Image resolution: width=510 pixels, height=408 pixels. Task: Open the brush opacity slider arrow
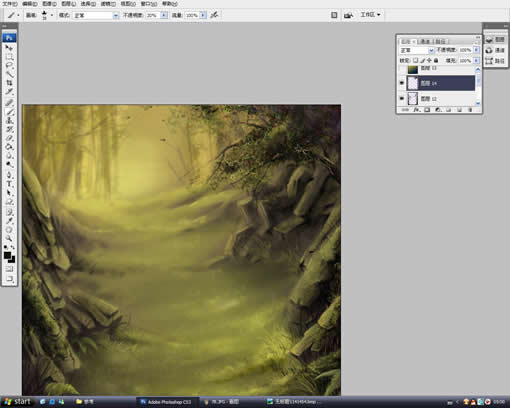pyautogui.click(x=164, y=15)
